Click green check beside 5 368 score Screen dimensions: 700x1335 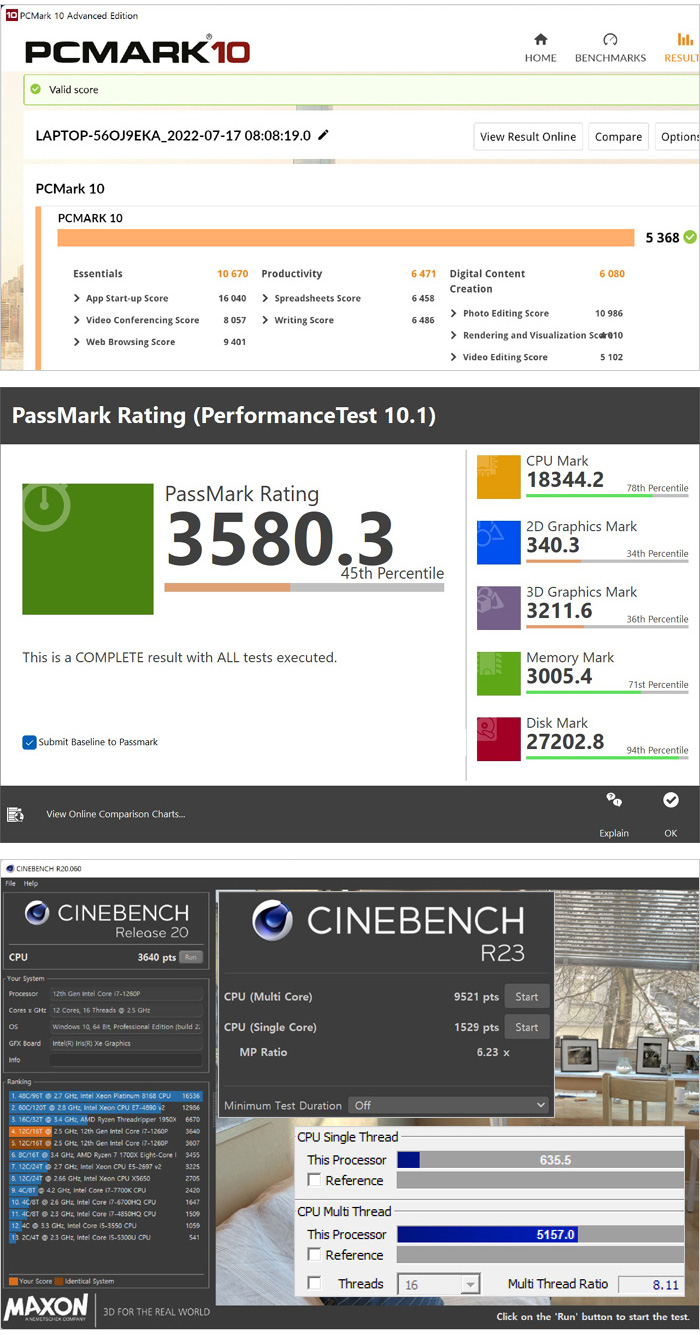click(x=690, y=237)
